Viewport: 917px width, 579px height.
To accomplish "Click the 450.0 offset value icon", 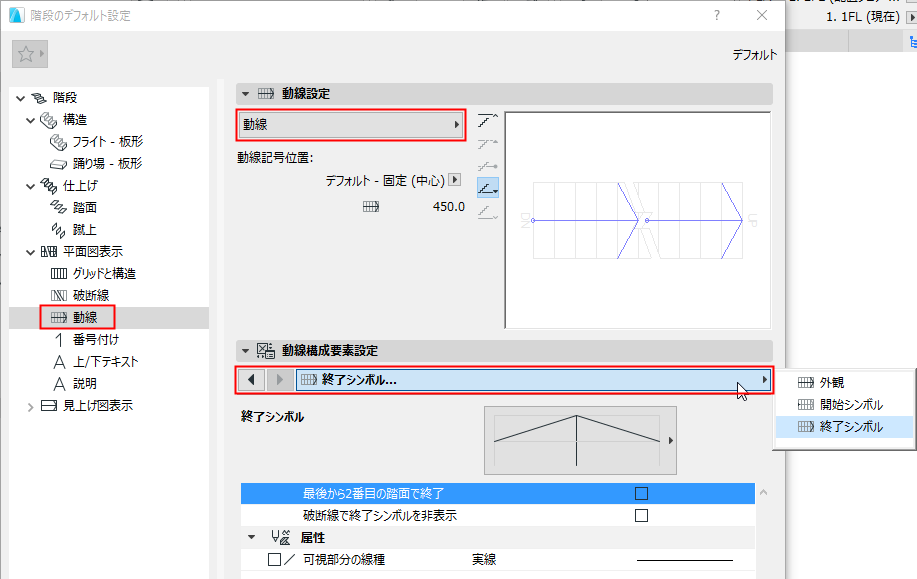I will (371, 206).
